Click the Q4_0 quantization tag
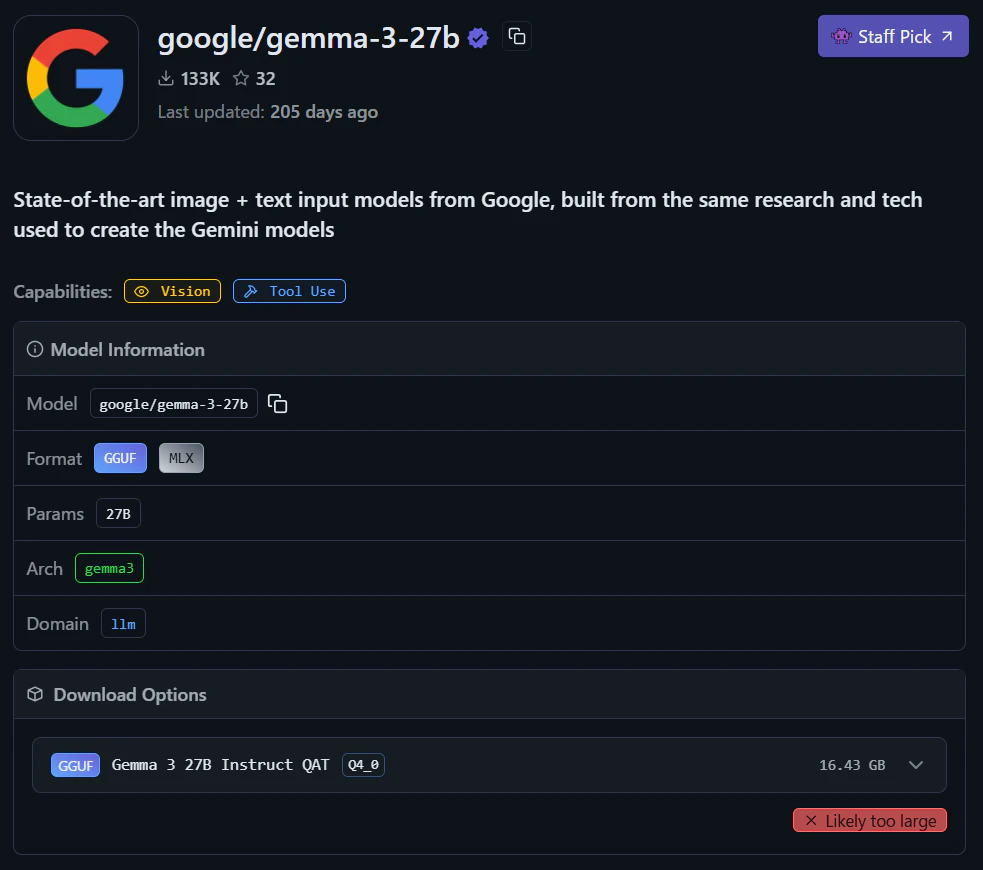This screenshot has width=983, height=870. coord(363,765)
